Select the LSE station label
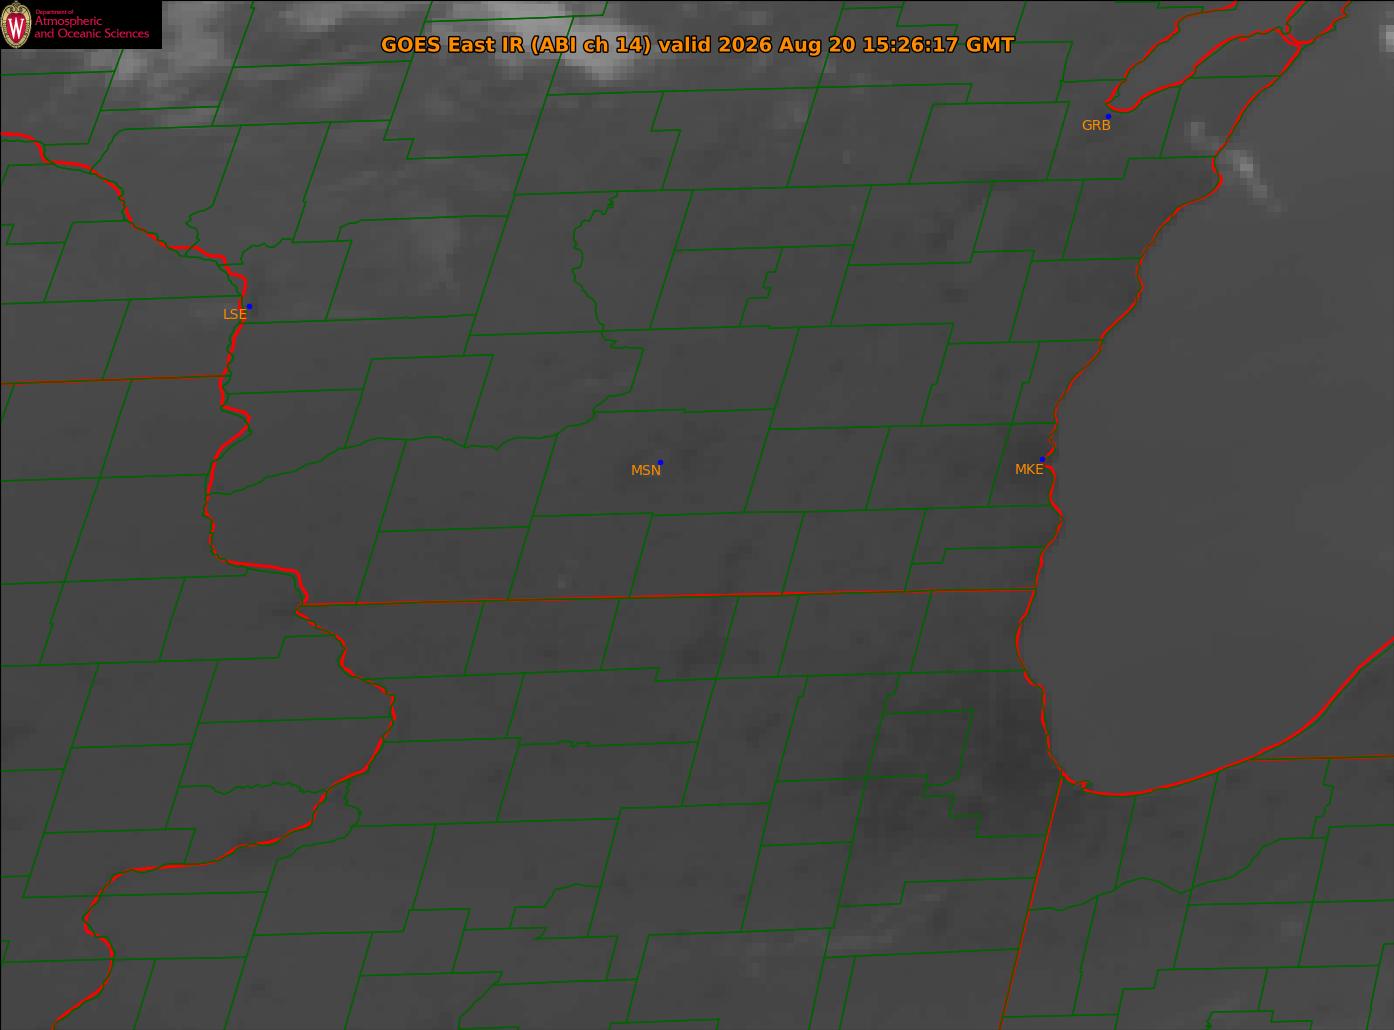This screenshot has width=1394, height=1030. click(234, 314)
